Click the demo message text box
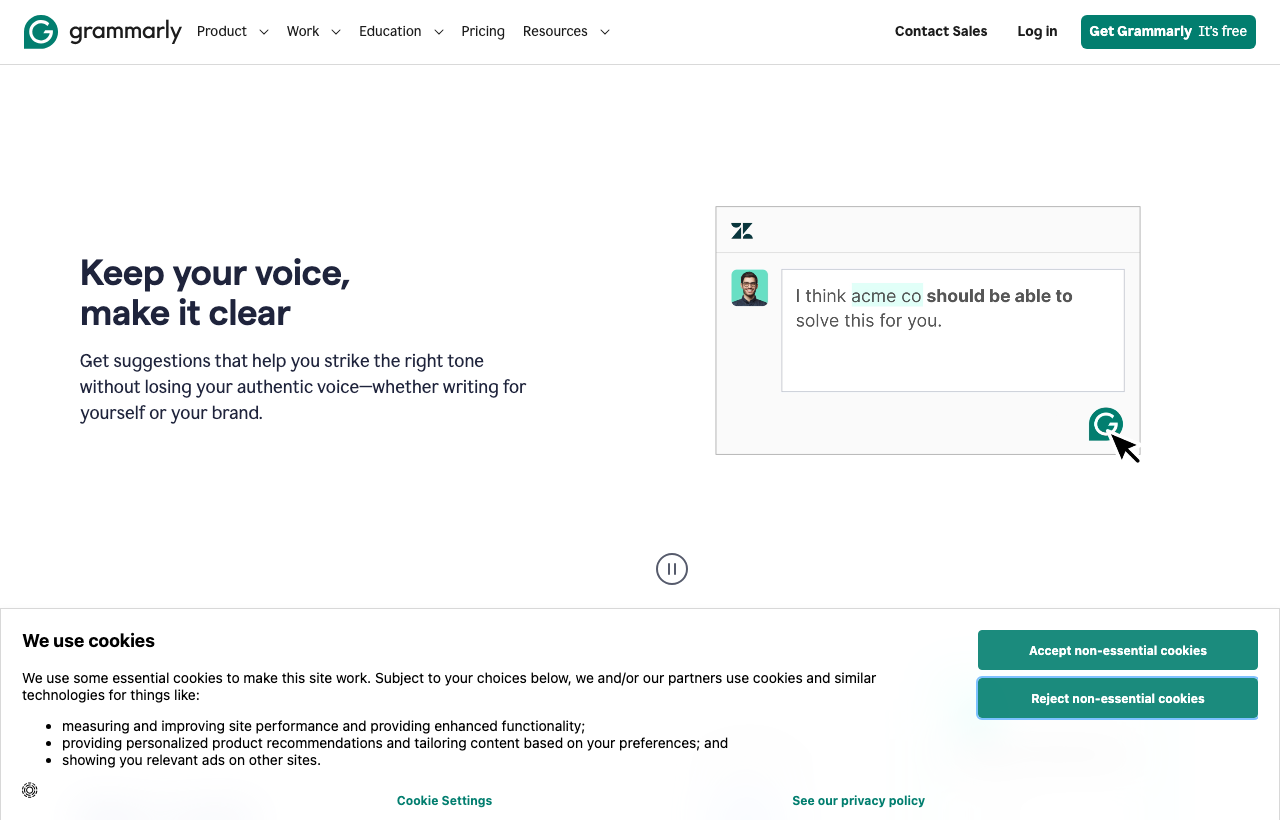This screenshot has height=820, width=1280. point(953,330)
